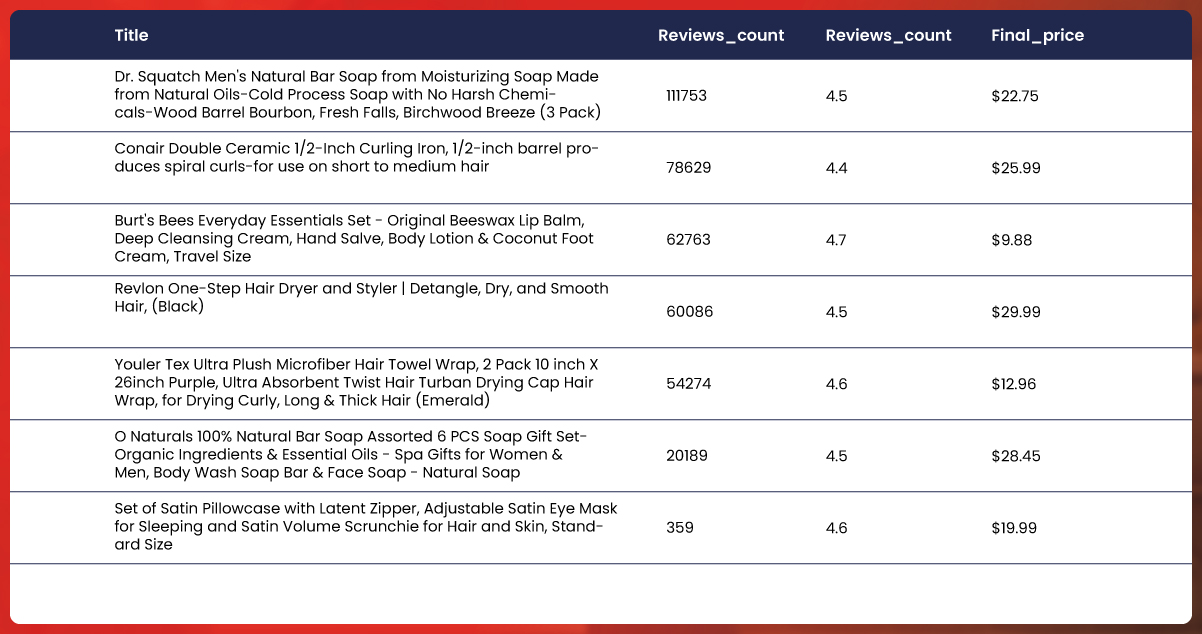The image size is (1202, 634).
Task: Click the 4.6 rating in Satin Pillowcase row
Action: click(x=836, y=528)
